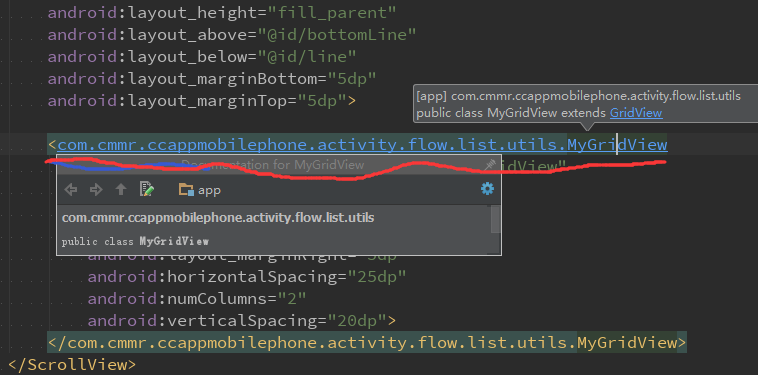758x375 pixels.
Task: Click the Edit Source pencil icon
Action: click(147, 189)
